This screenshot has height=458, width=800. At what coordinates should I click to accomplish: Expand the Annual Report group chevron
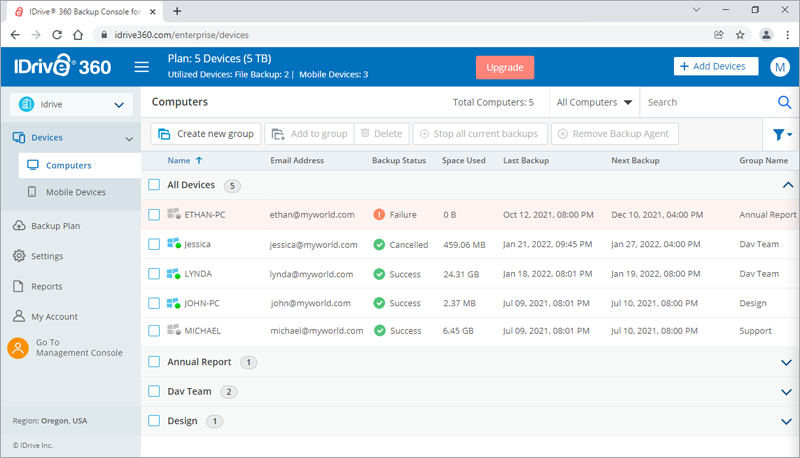pos(786,363)
